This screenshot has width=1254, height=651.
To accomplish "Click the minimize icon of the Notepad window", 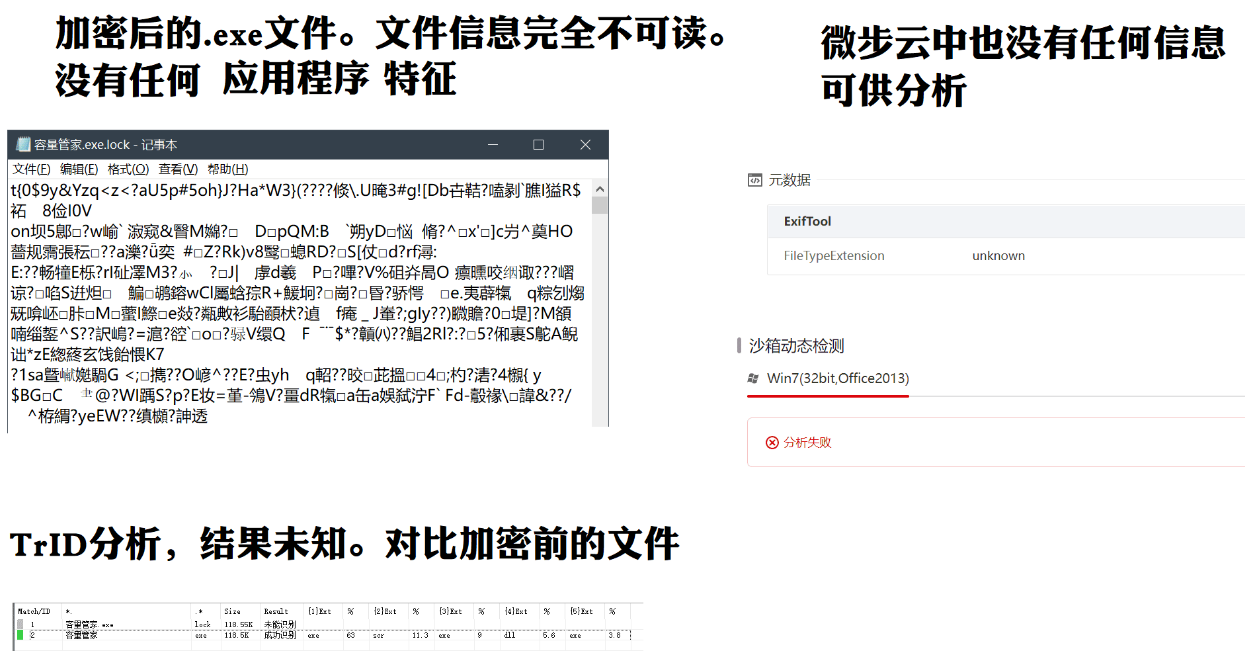I will (x=492, y=144).
